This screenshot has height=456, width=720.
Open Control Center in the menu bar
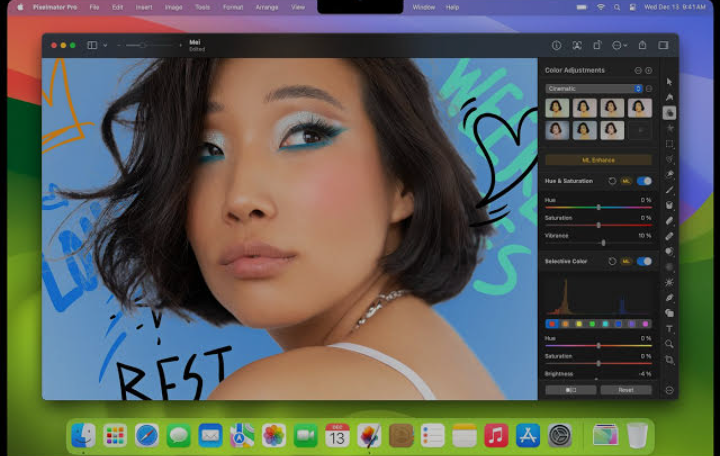633,7
